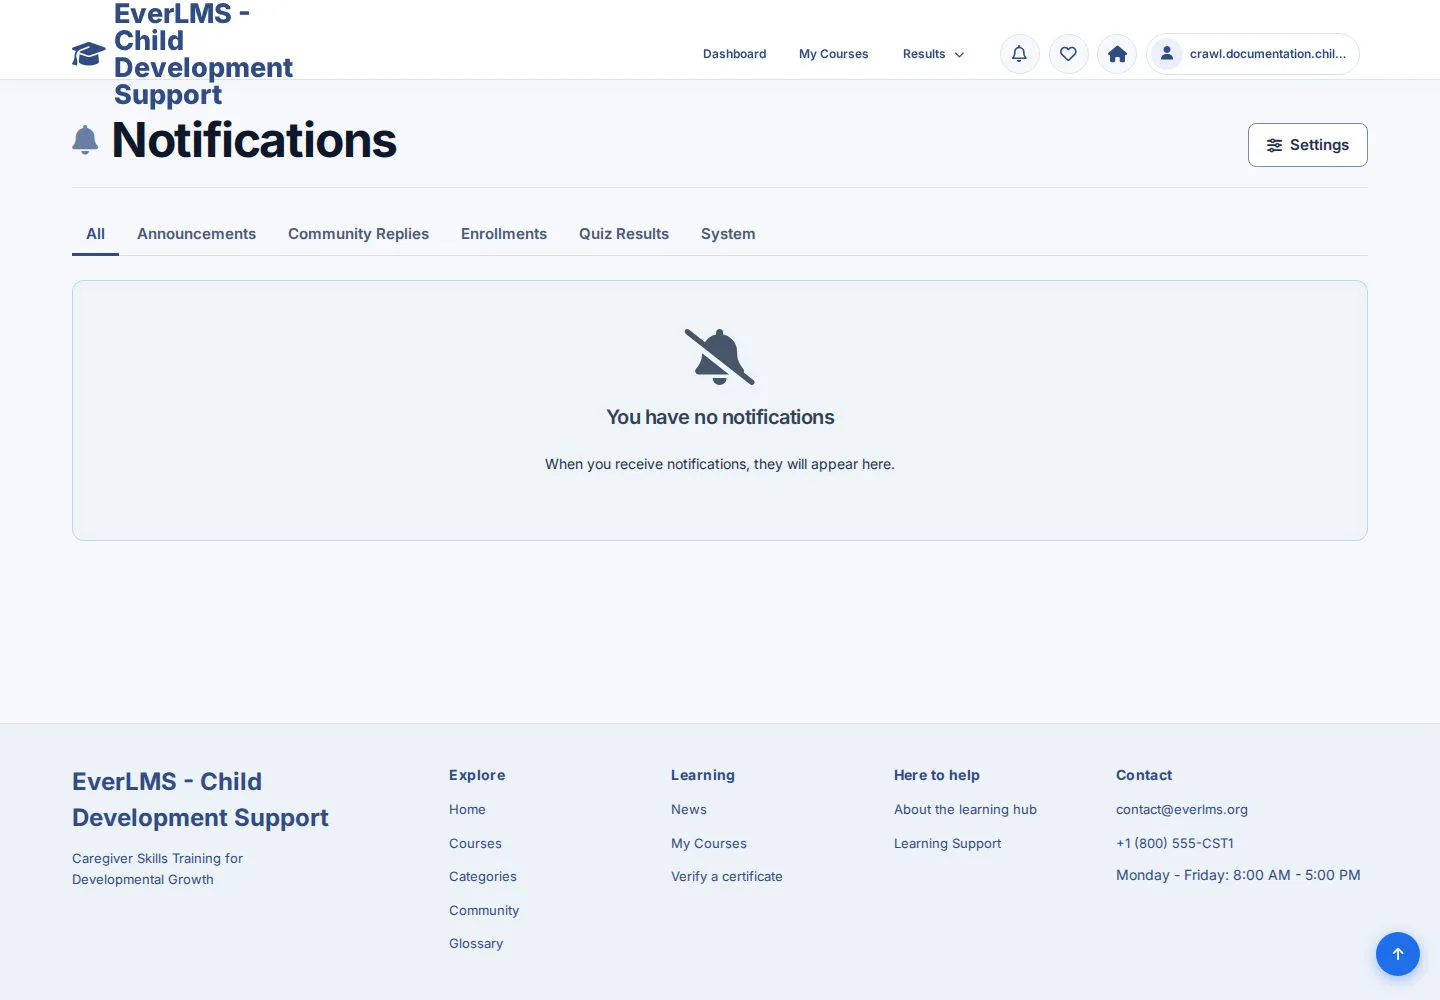
Task: Visit Community link in footer
Action: (484, 911)
